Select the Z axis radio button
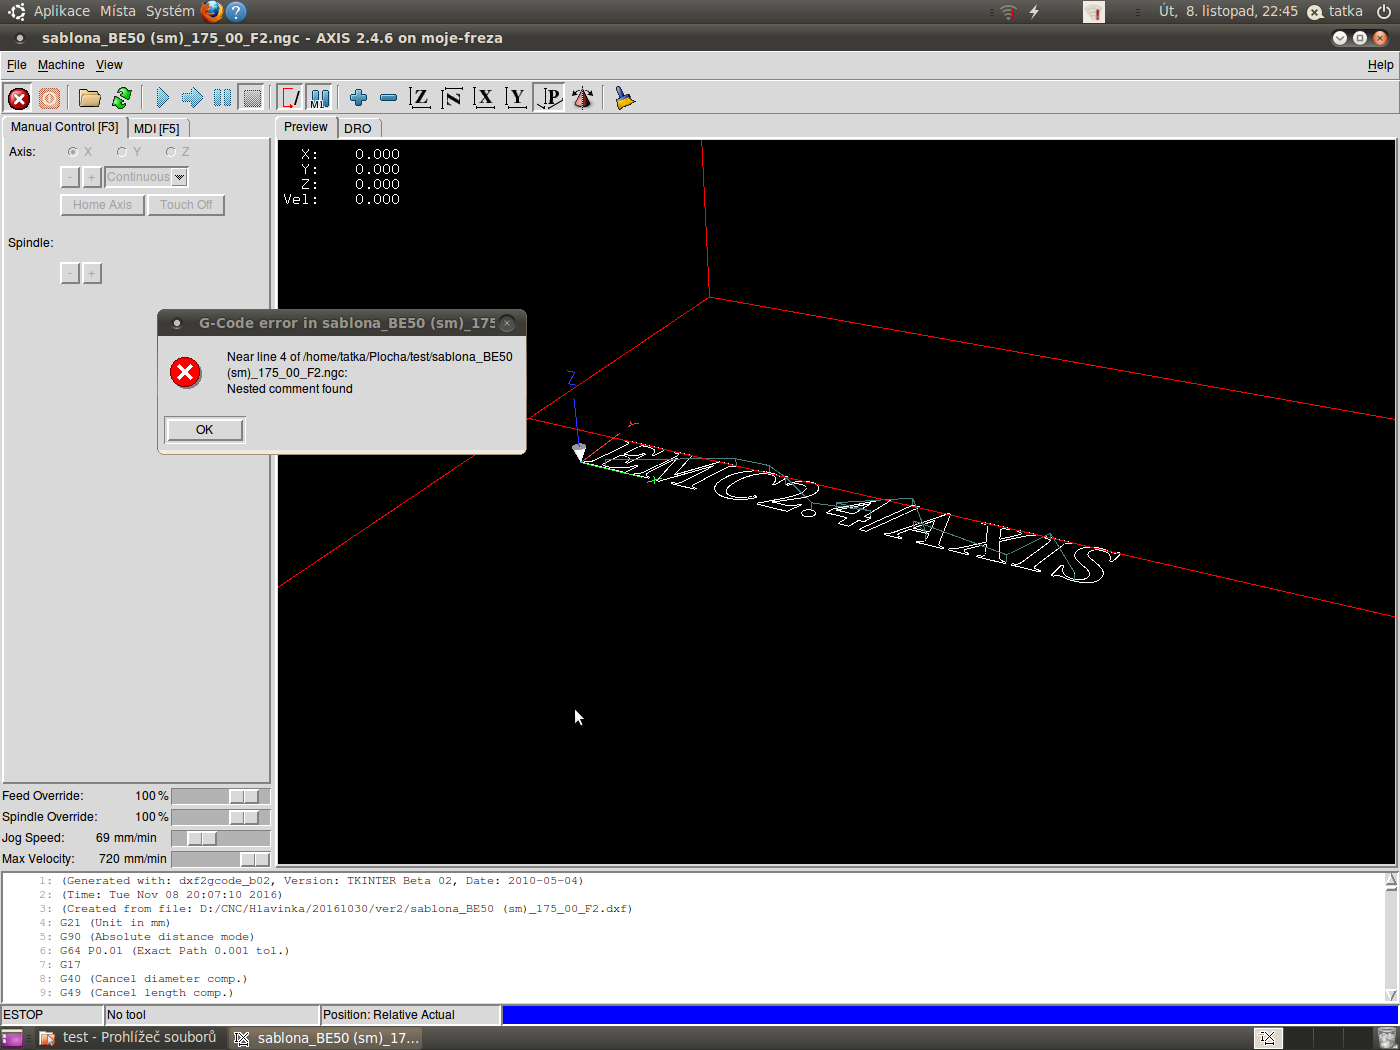This screenshot has width=1400, height=1050. click(171, 152)
